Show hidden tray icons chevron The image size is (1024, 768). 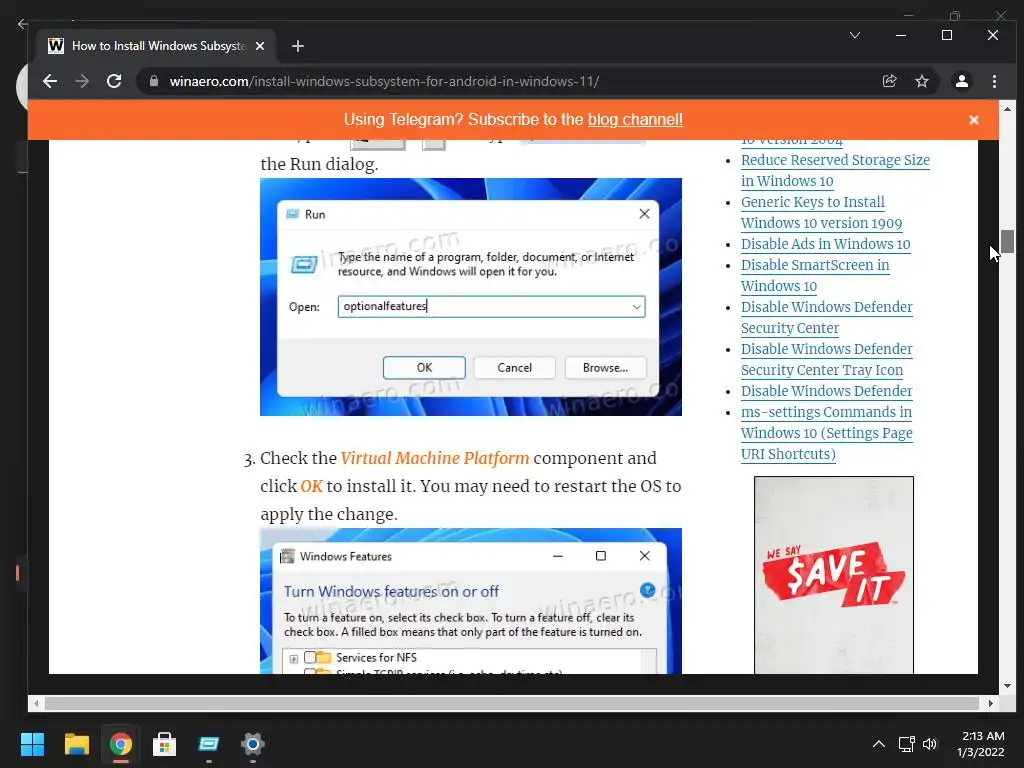[879, 744]
